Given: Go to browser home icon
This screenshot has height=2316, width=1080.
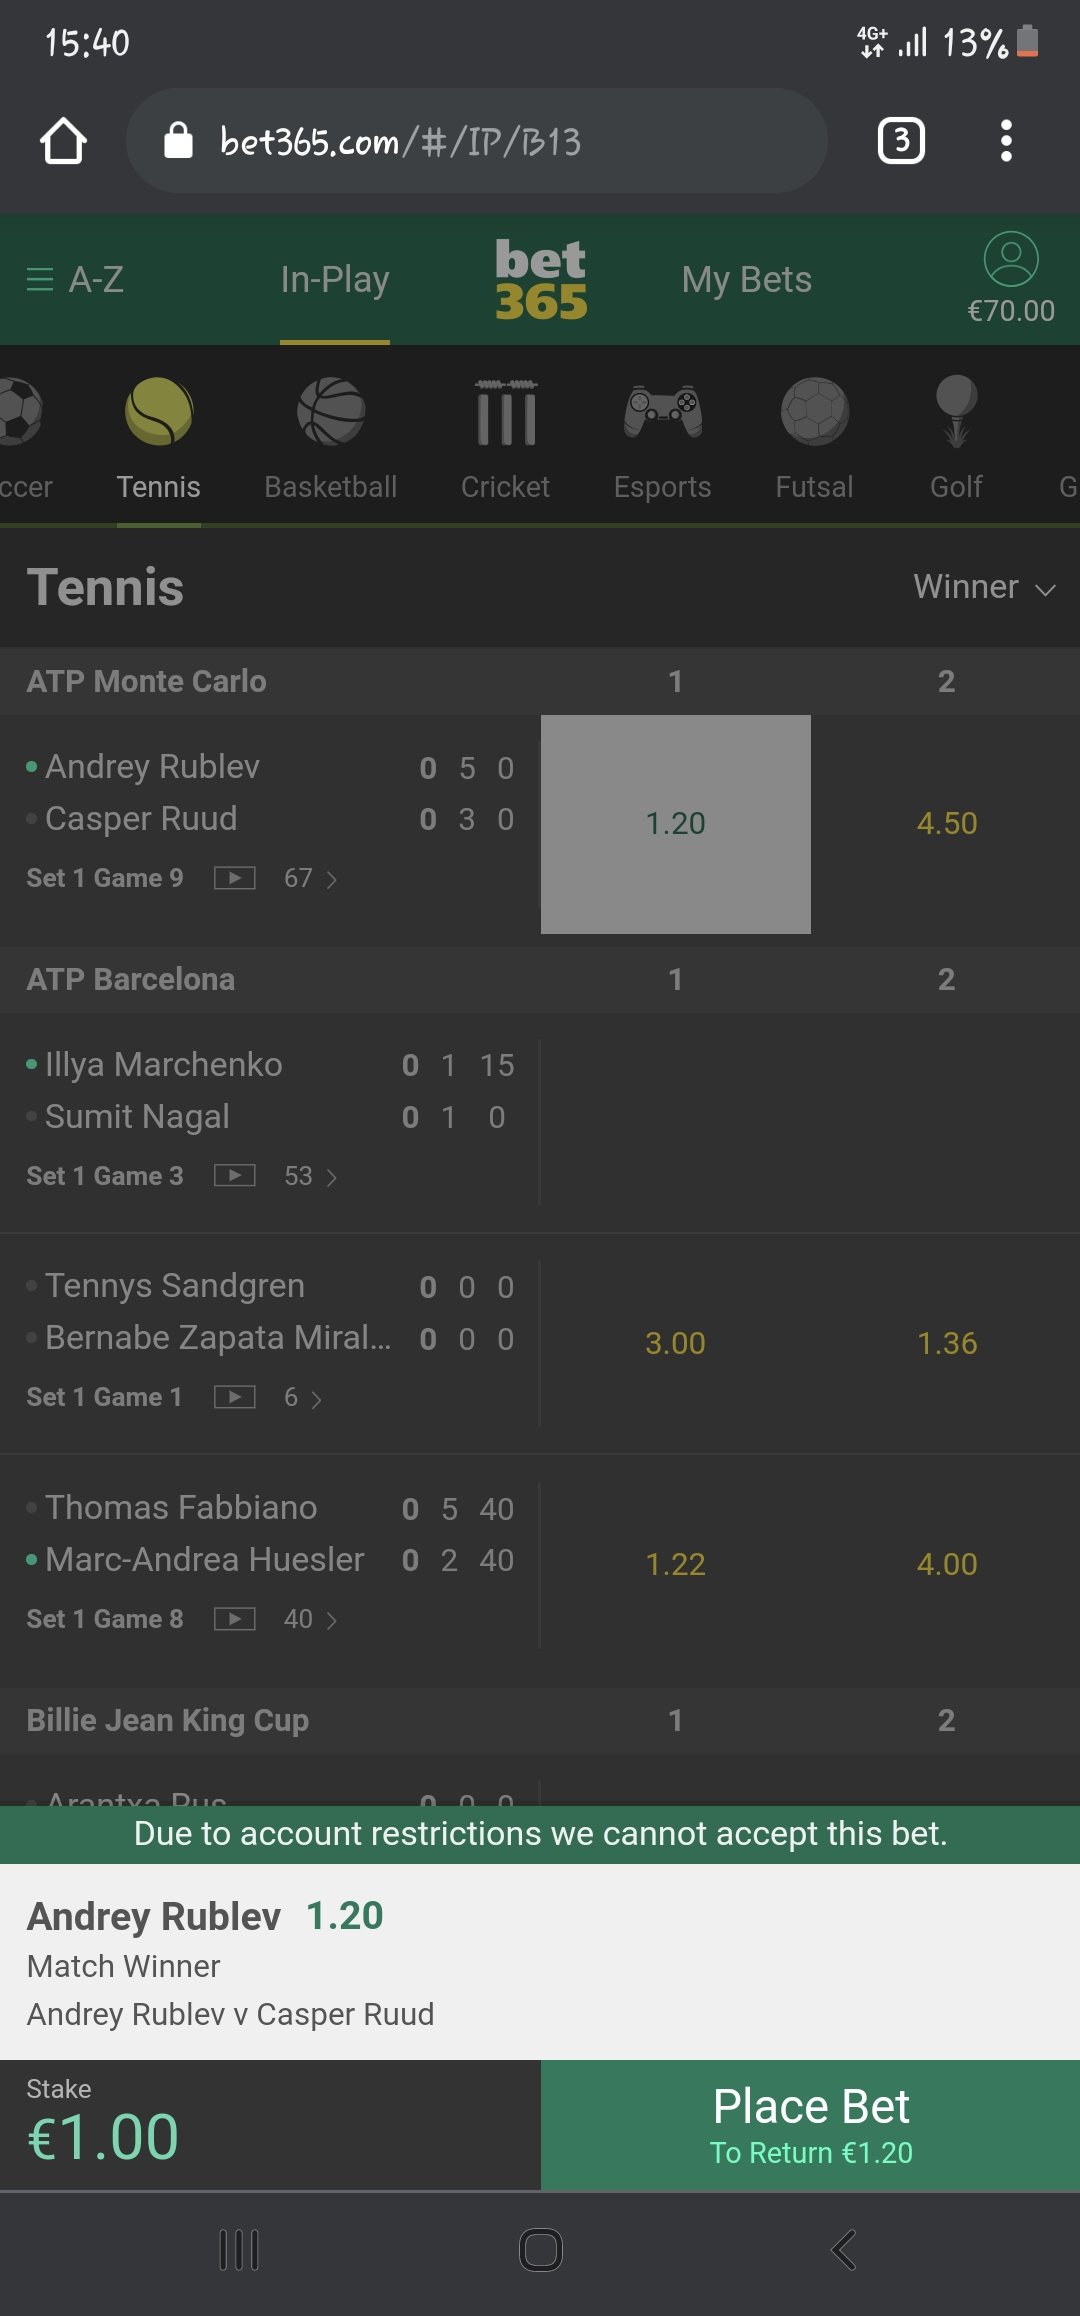Looking at the screenshot, I should point(63,141).
